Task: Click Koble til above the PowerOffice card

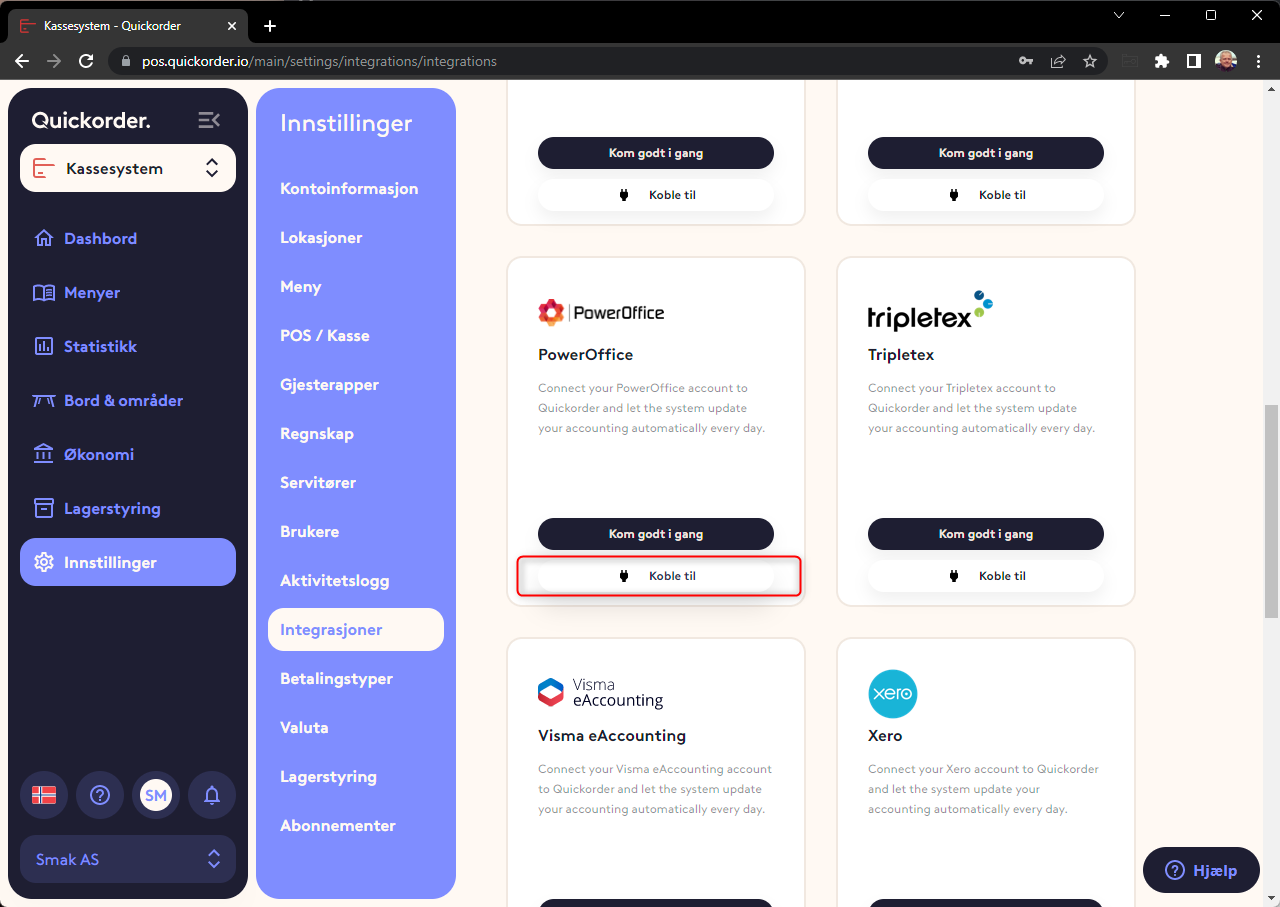Action: pos(656,195)
